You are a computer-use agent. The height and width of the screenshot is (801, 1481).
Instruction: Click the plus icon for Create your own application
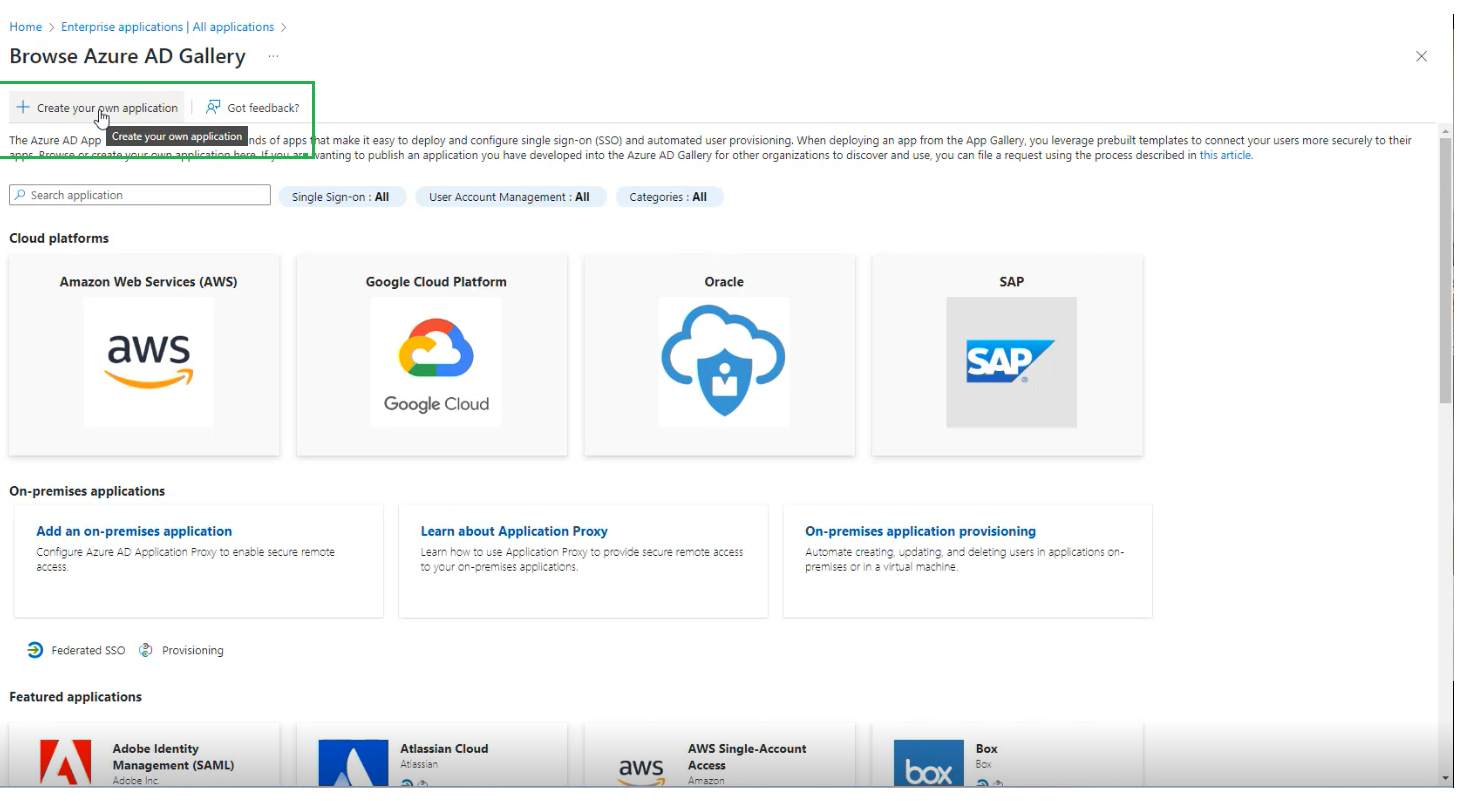pos(23,108)
